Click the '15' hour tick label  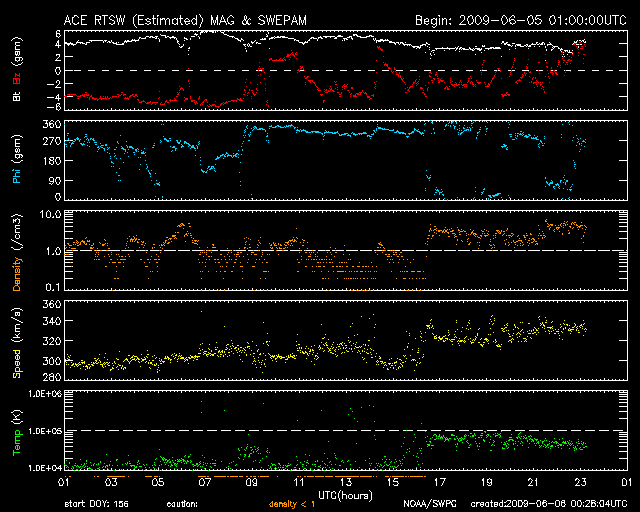coord(393,482)
